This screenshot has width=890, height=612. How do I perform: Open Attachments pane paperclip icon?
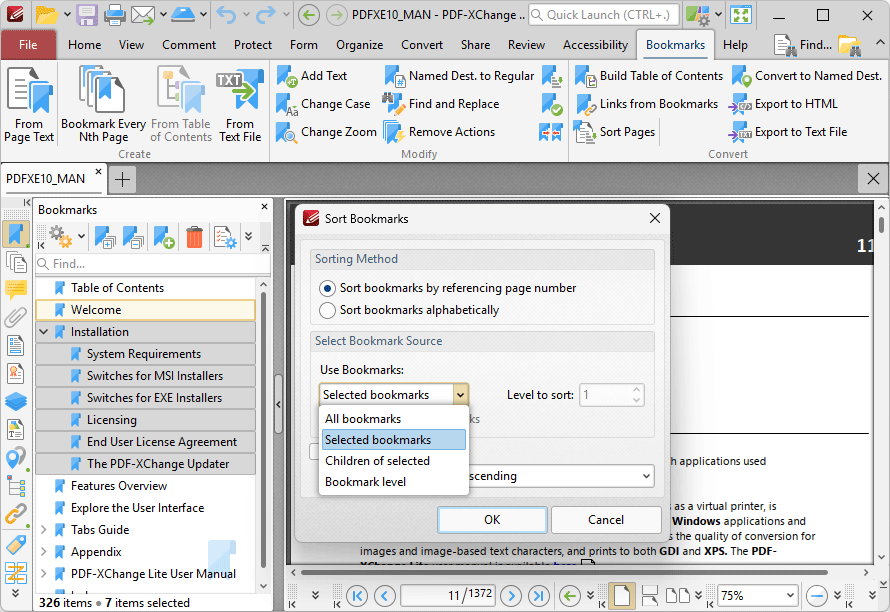(15, 318)
